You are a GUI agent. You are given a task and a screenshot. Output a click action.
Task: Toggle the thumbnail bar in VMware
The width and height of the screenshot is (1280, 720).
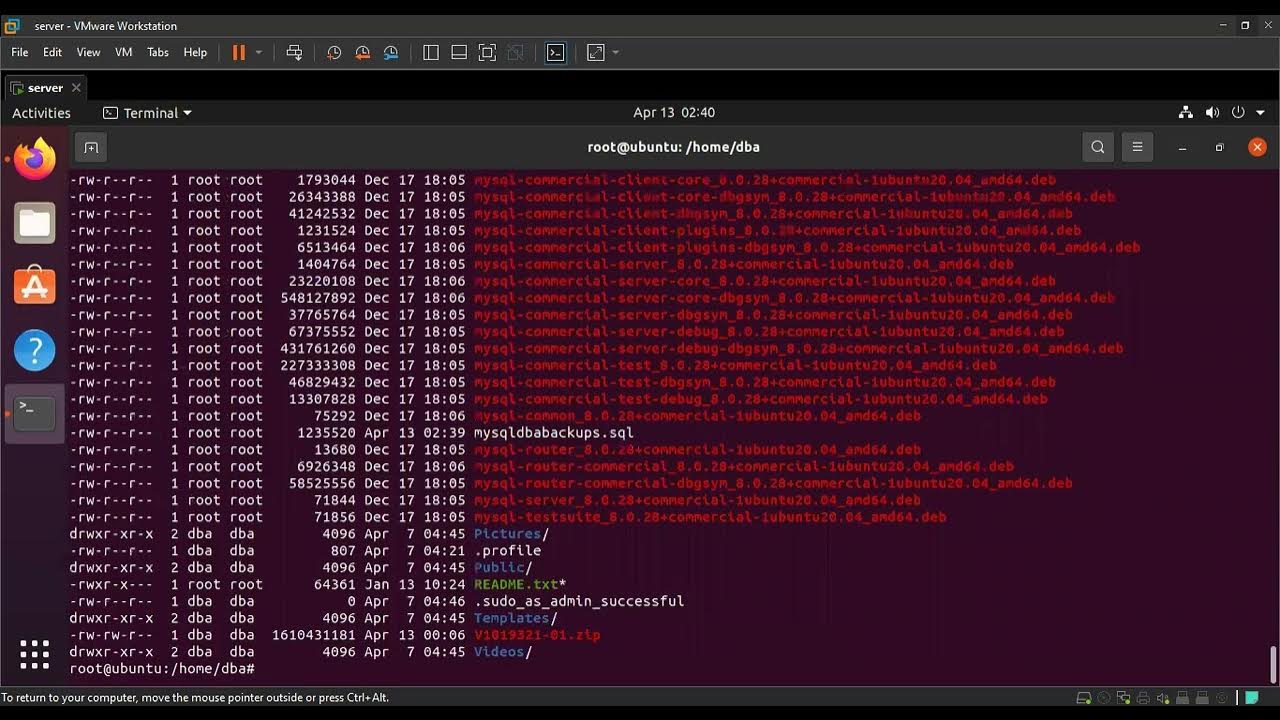click(x=459, y=52)
